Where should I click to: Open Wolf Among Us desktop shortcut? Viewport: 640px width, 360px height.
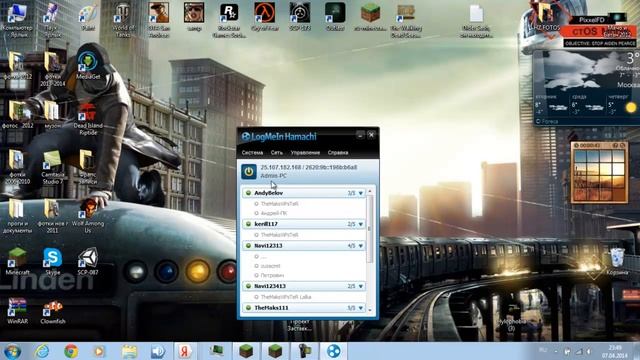tap(88, 216)
